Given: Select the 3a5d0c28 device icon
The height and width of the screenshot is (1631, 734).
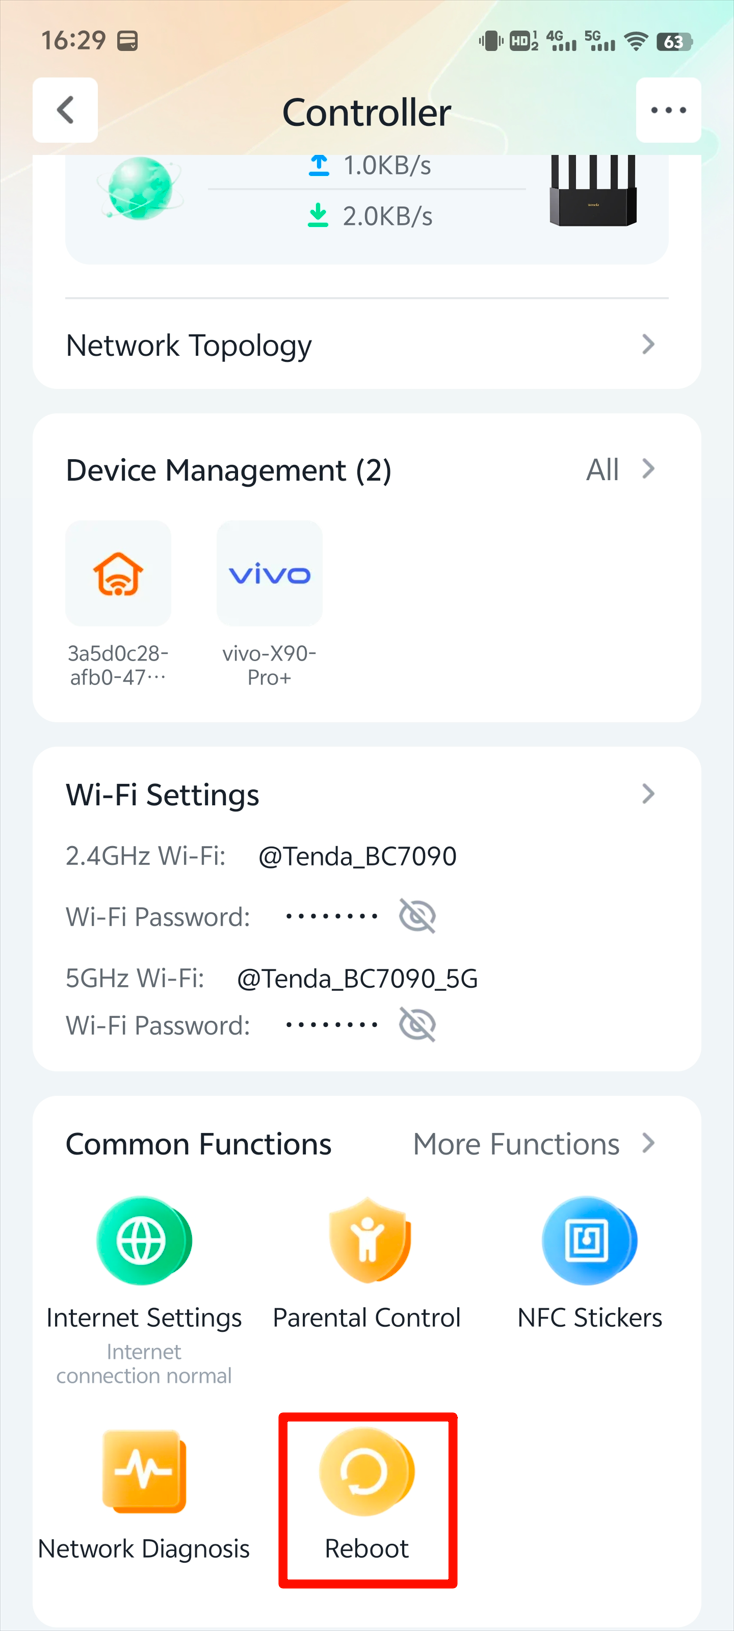Looking at the screenshot, I should (118, 573).
